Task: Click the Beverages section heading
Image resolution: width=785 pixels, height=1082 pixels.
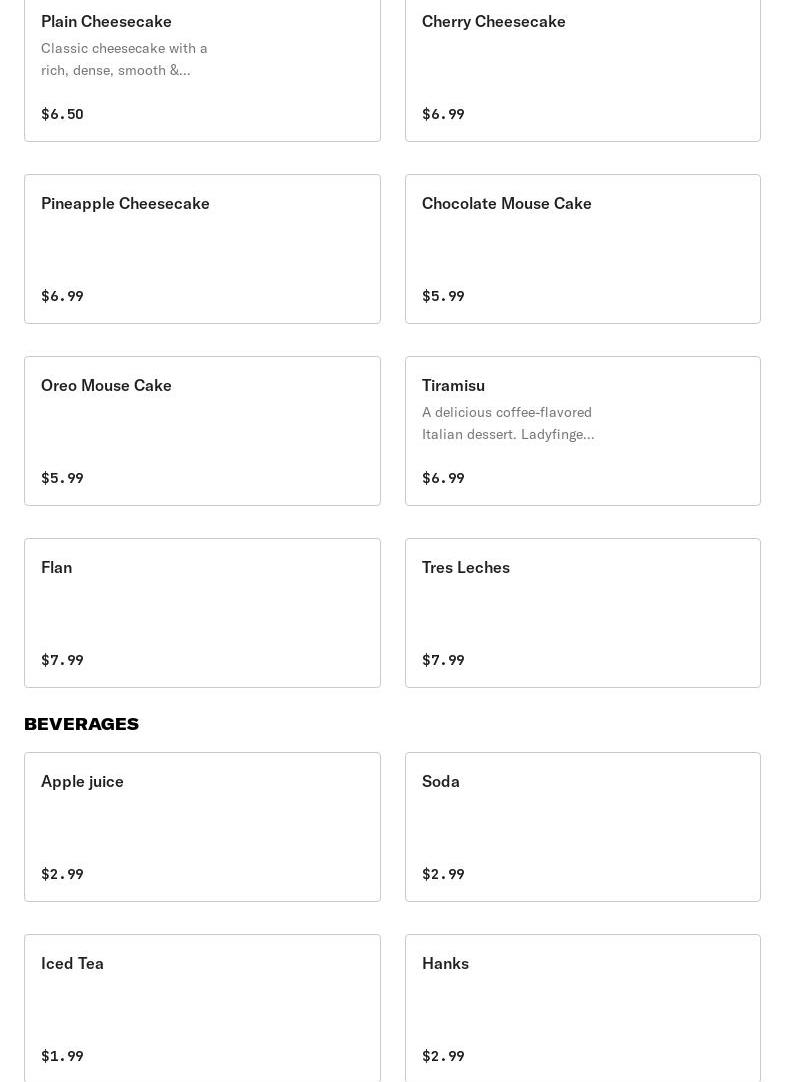Action: (x=81, y=724)
